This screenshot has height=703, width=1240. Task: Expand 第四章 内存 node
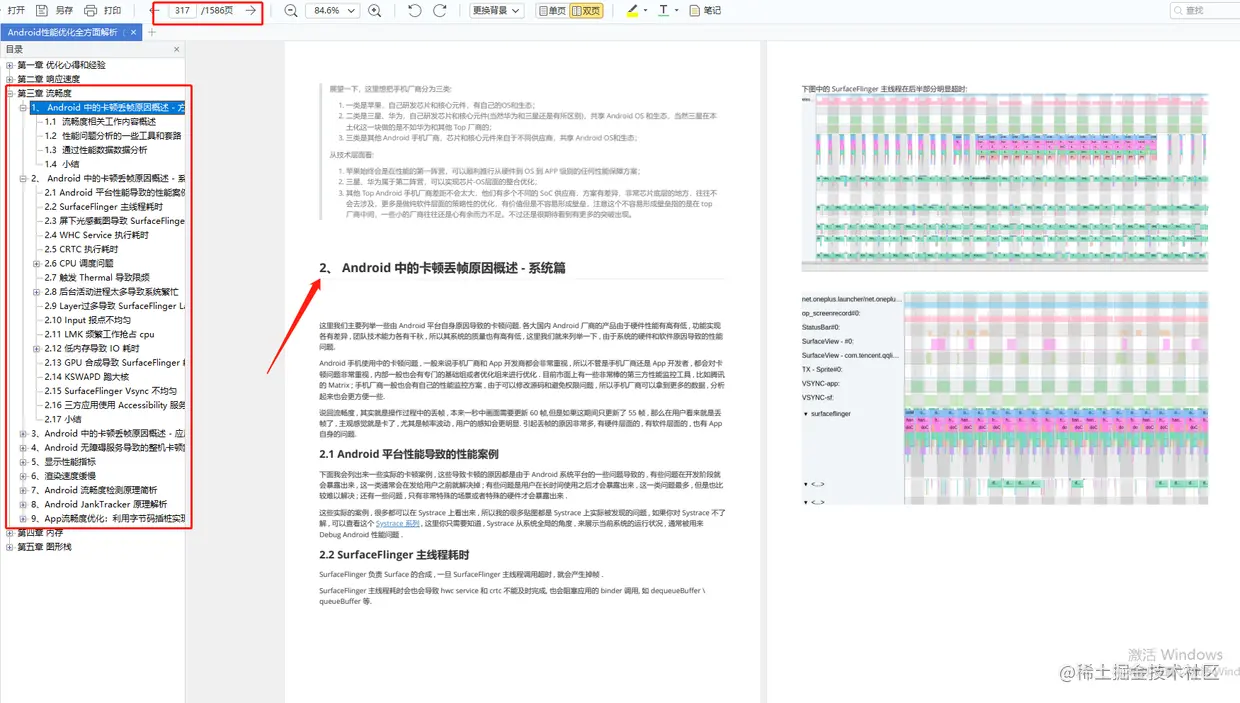[x=10, y=533]
